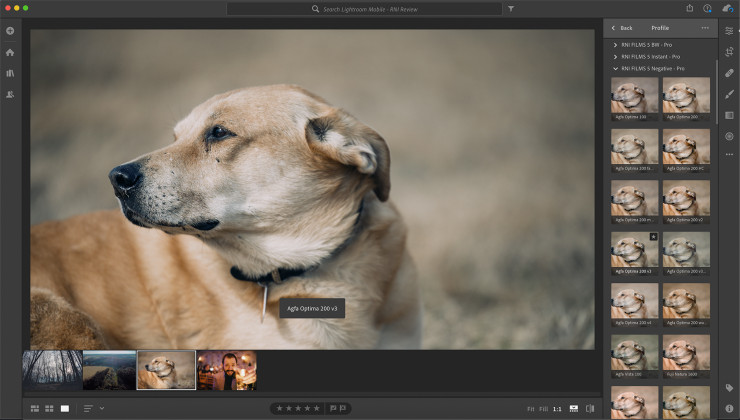
Task: Switch to Square Grid view
Action: 49,408
